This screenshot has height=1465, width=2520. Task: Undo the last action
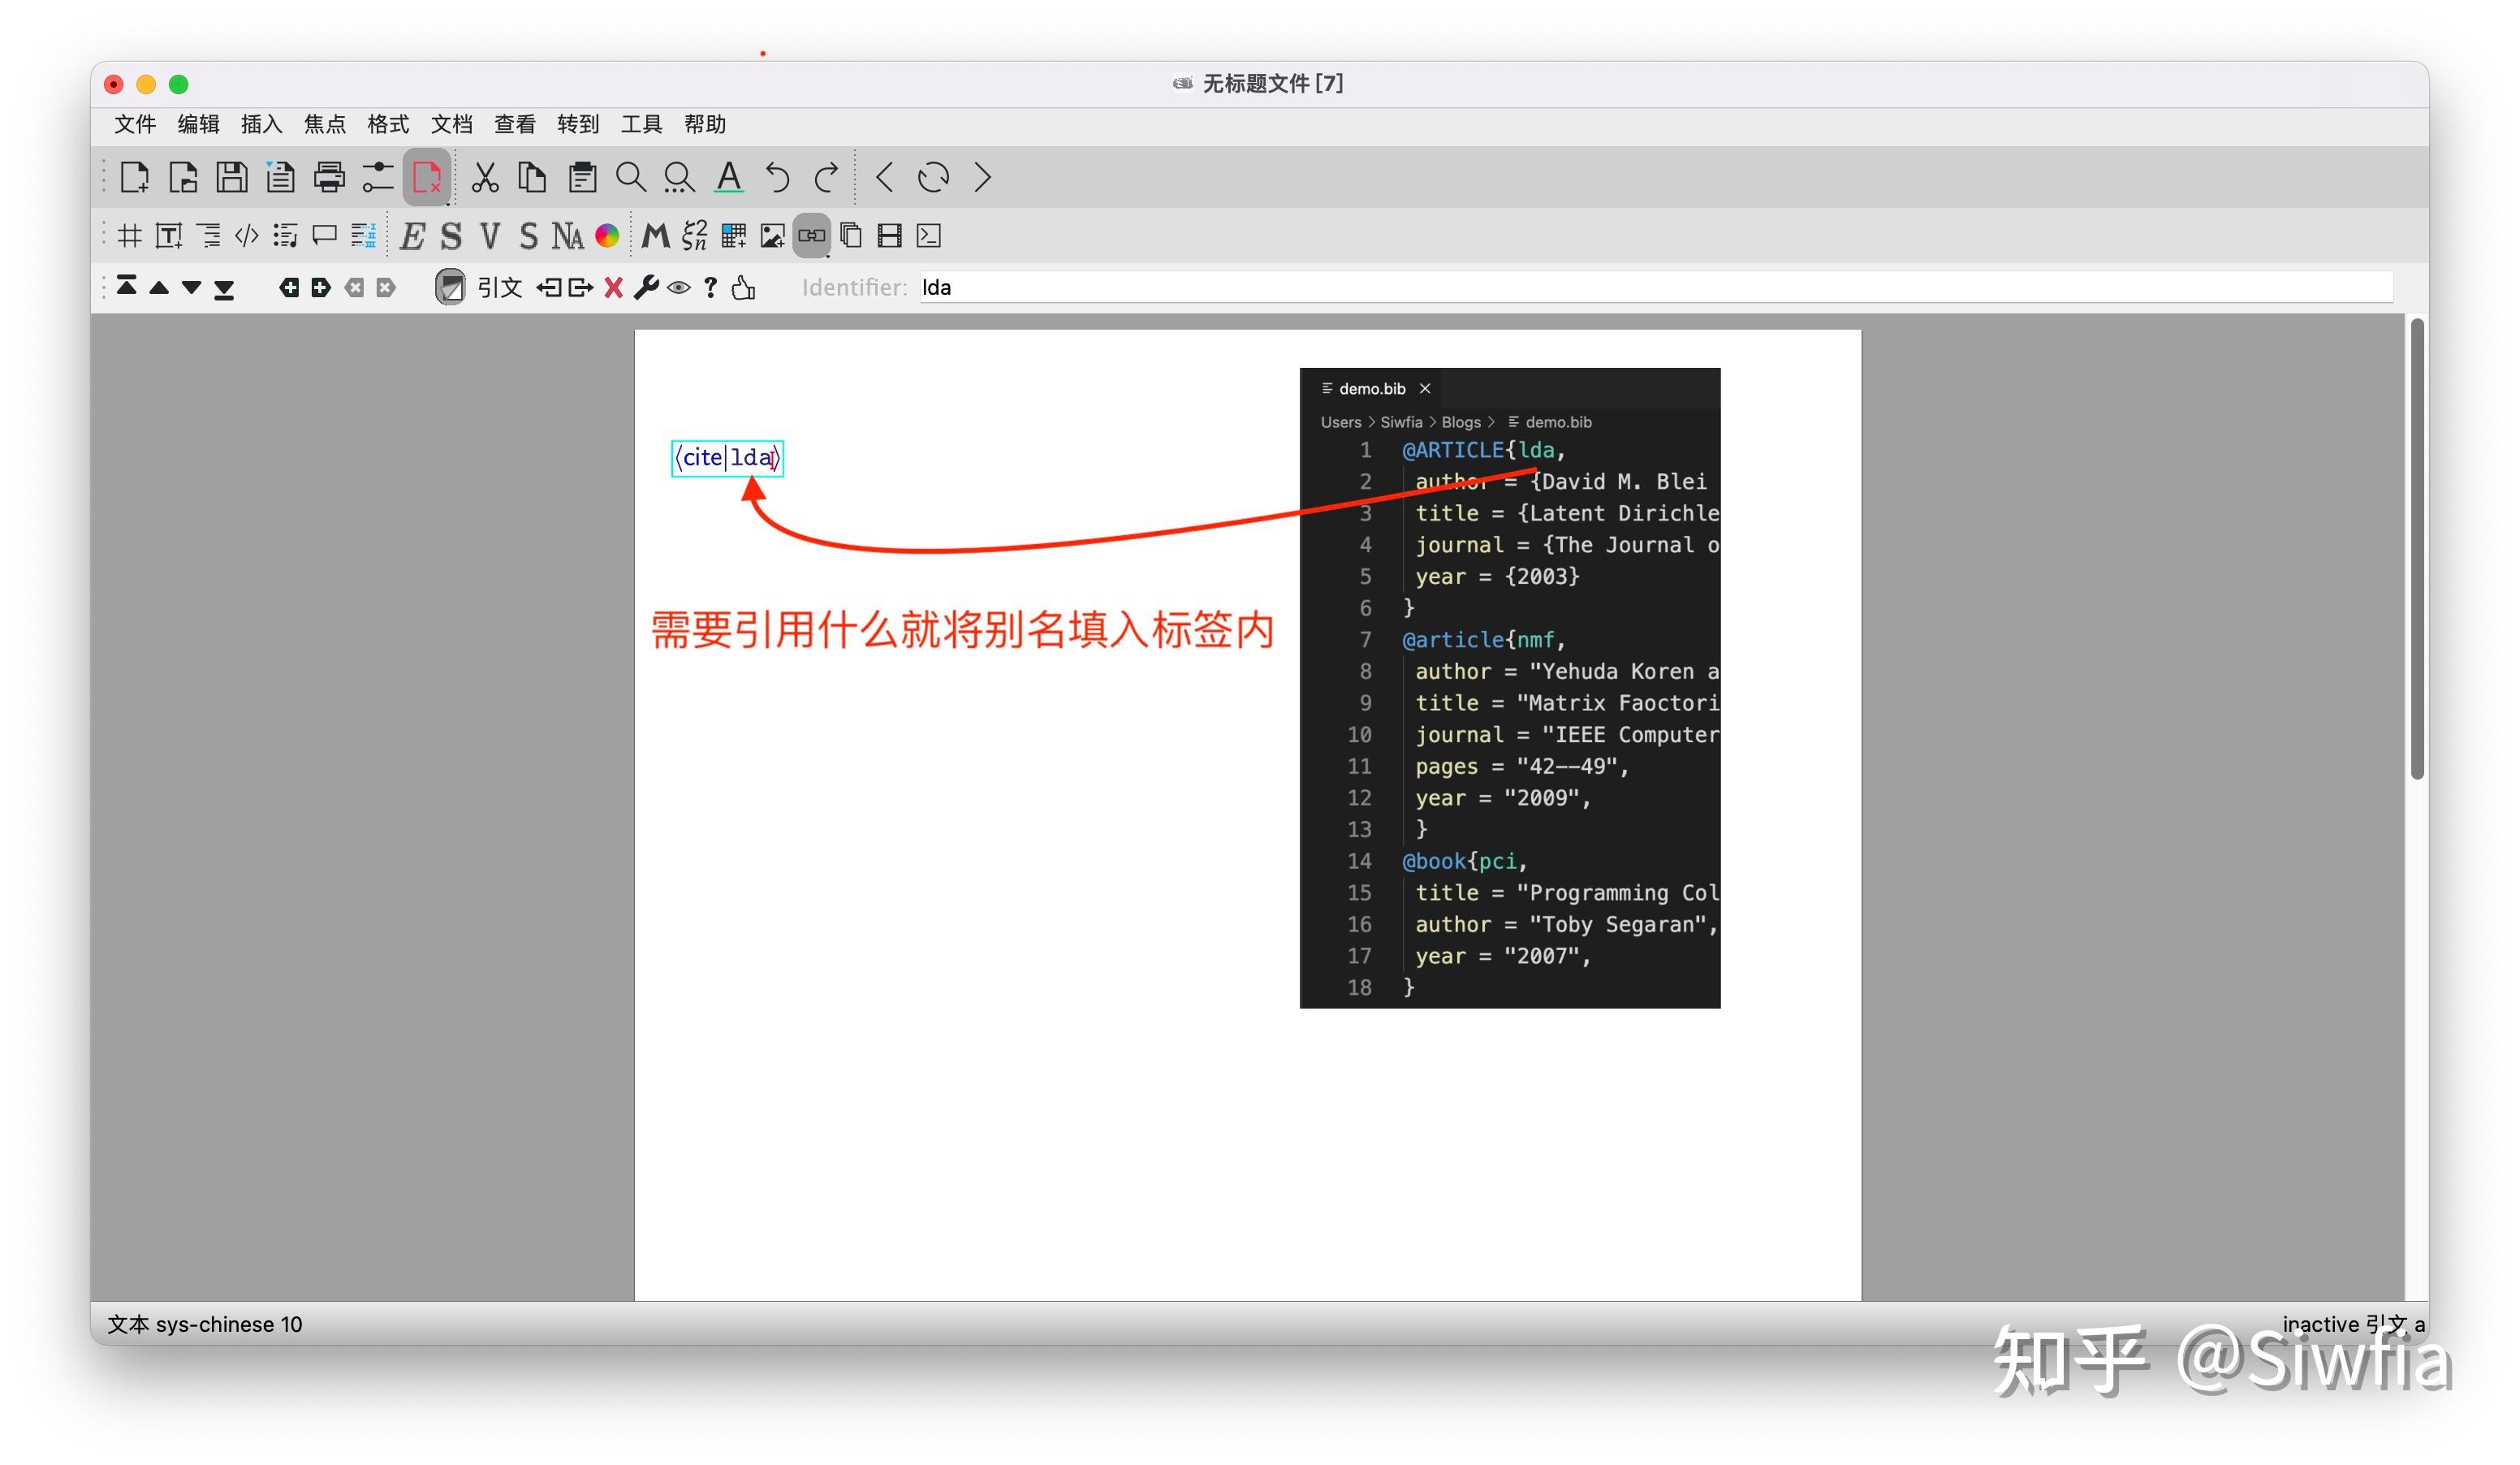777,177
